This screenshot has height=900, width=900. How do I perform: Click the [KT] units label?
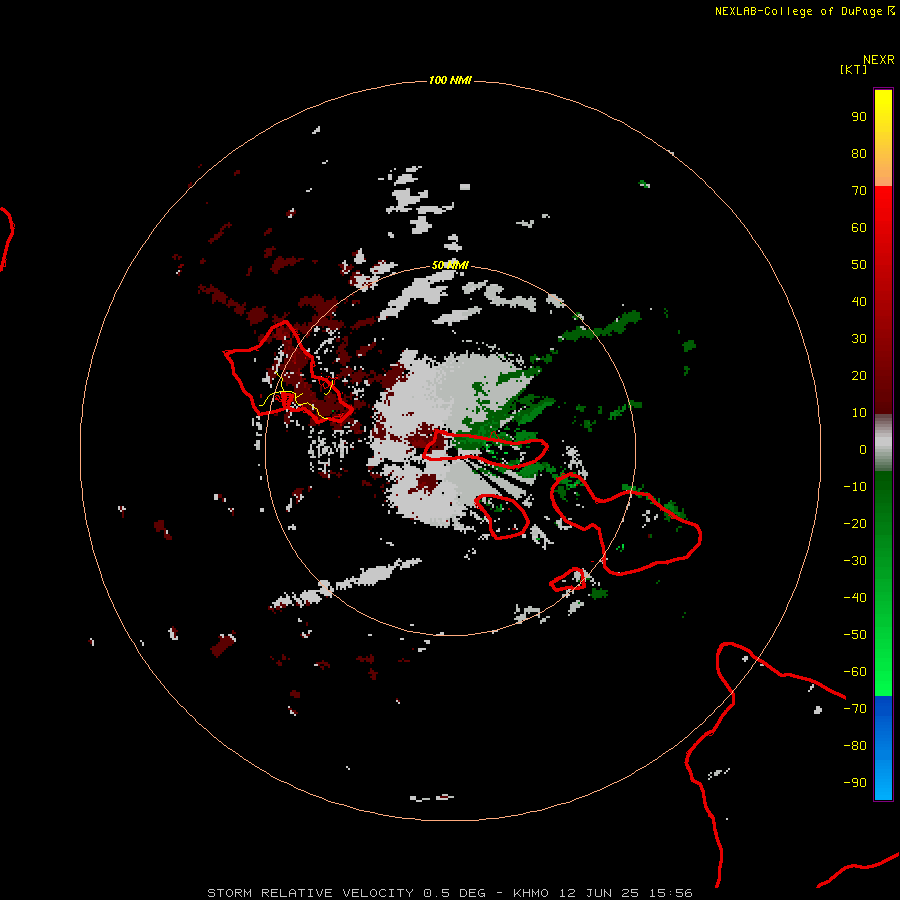pyautogui.click(x=853, y=69)
